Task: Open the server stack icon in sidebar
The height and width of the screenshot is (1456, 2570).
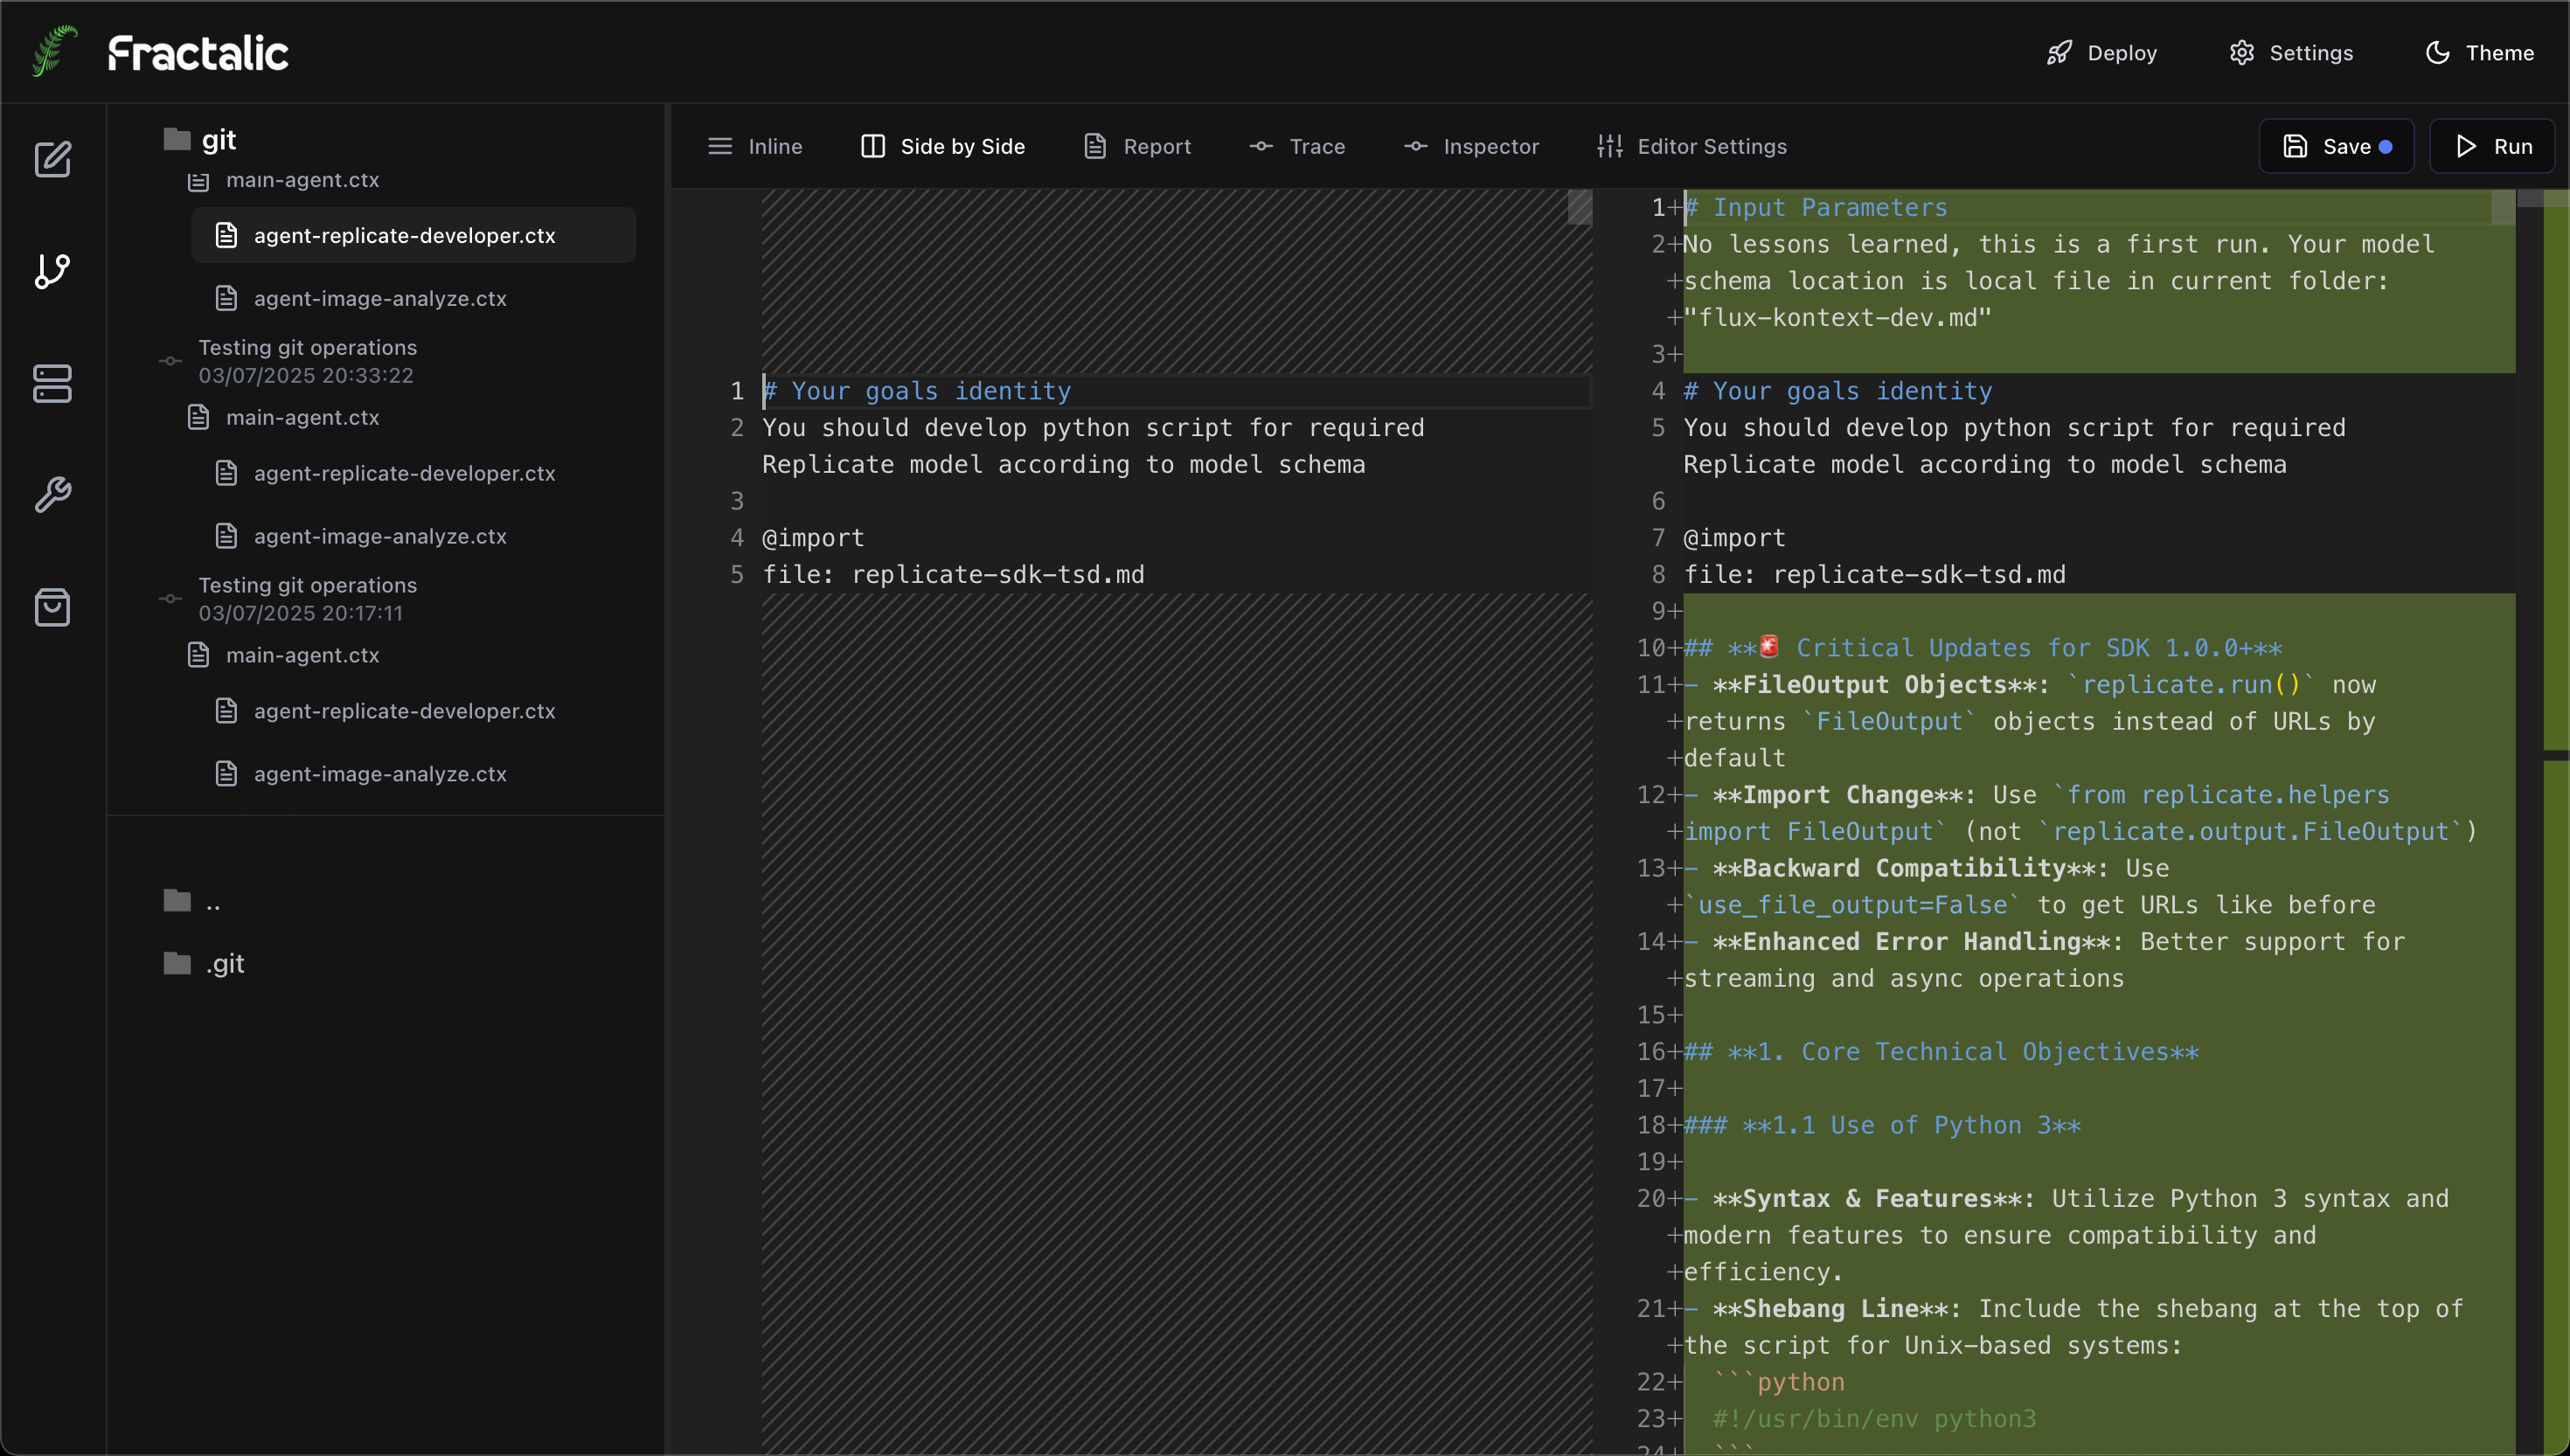Action: (x=53, y=383)
